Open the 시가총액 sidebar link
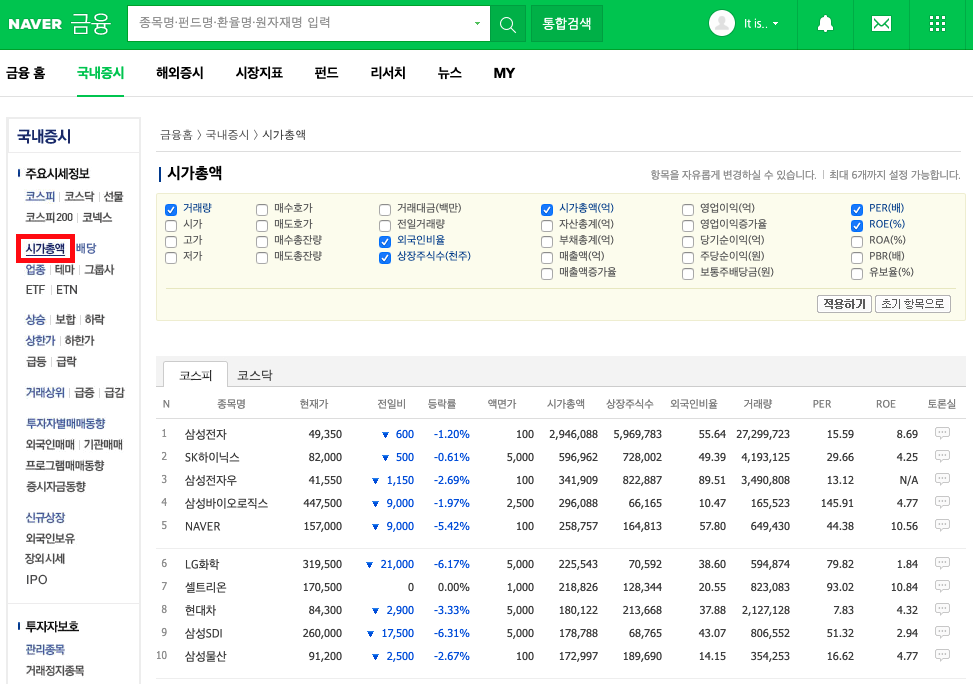This screenshot has height=684, width=973. (x=45, y=248)
